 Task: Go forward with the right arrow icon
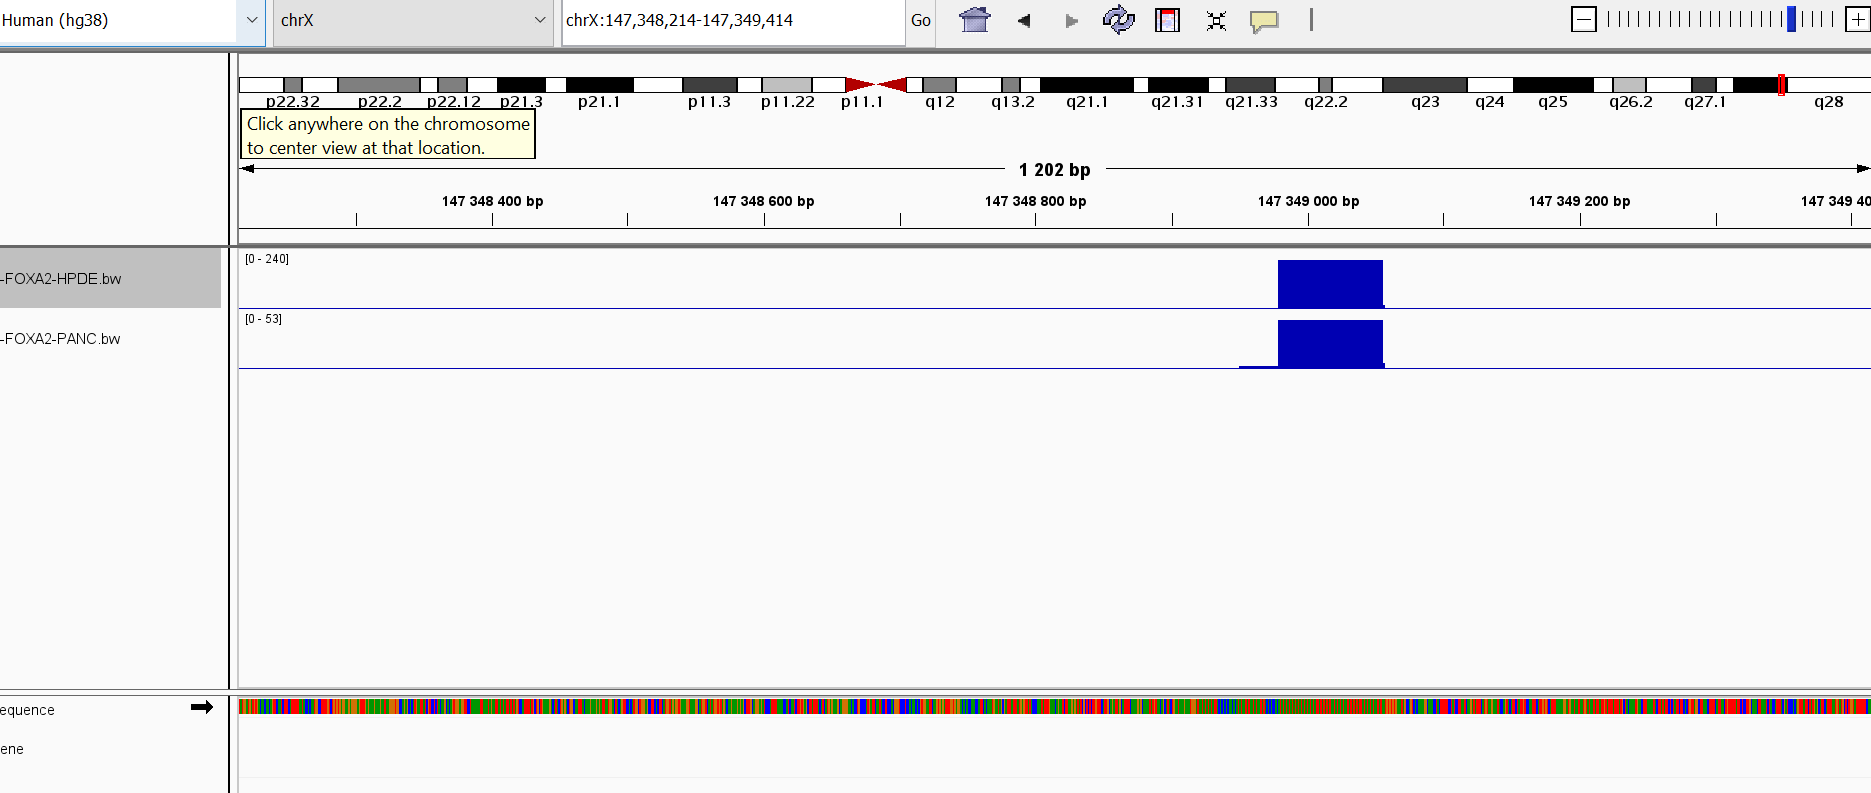[x=1072, y=20]
